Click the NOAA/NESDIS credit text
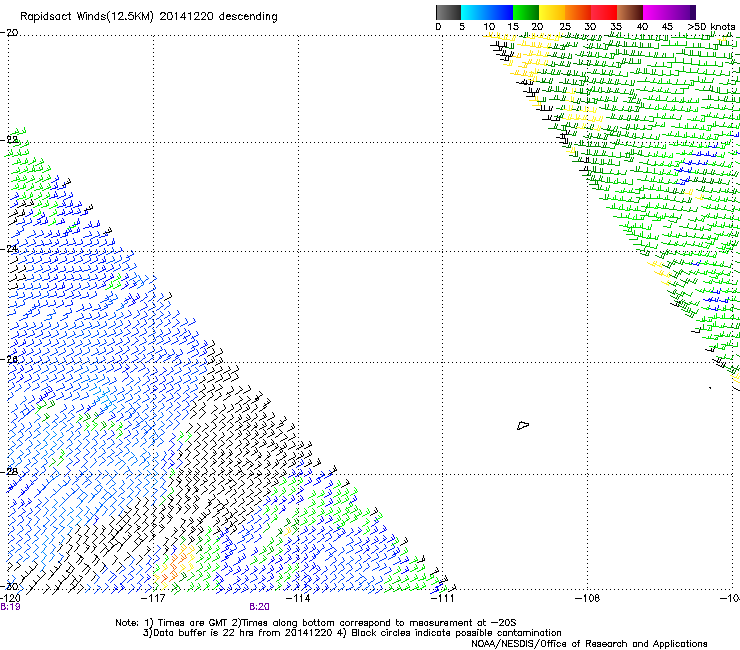This screenshot has height=650, width=740. pyautogui.click(x=589, y=644)
